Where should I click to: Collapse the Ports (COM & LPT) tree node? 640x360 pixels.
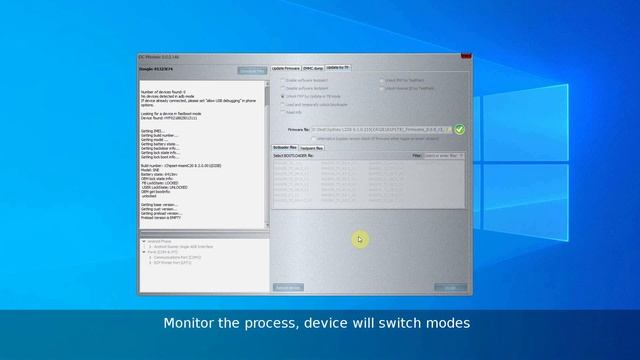tap(144, 252)
